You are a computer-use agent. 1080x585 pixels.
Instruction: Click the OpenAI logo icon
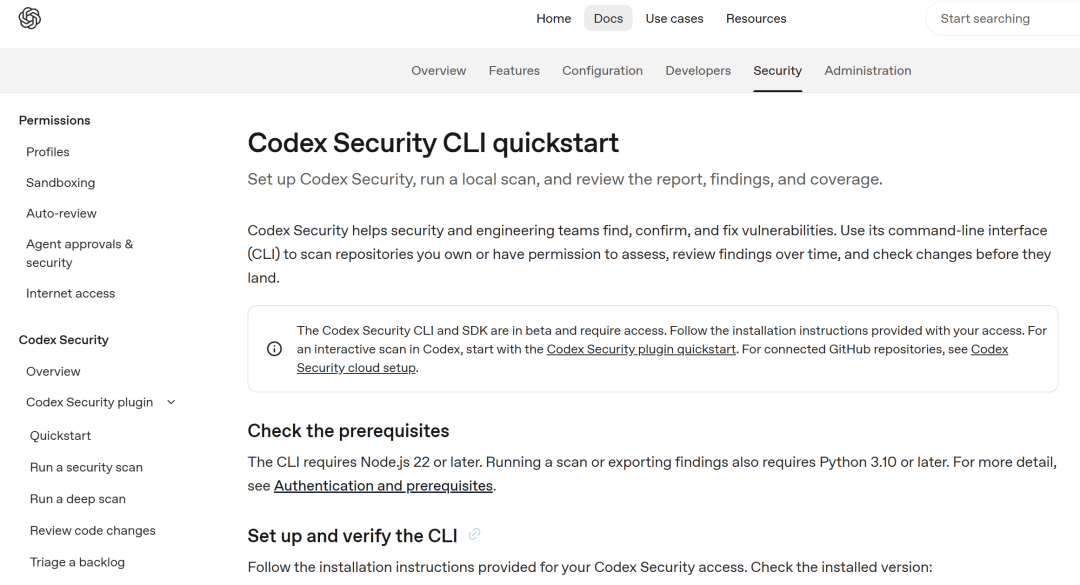click(30, 18)
